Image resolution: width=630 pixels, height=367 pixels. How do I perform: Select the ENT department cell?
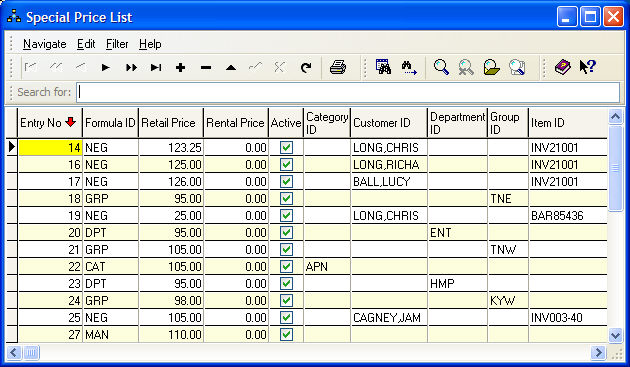click(457, 232)
